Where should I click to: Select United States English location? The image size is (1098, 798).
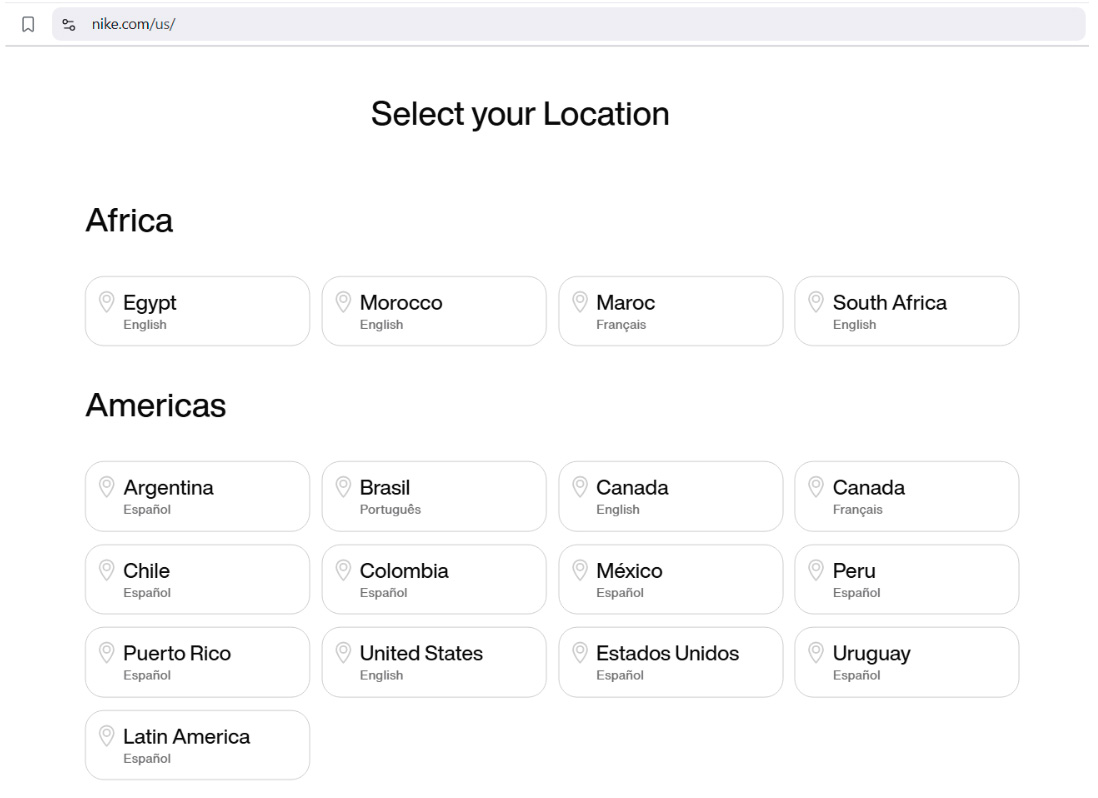pyautogui.click(x=433, y=662)
